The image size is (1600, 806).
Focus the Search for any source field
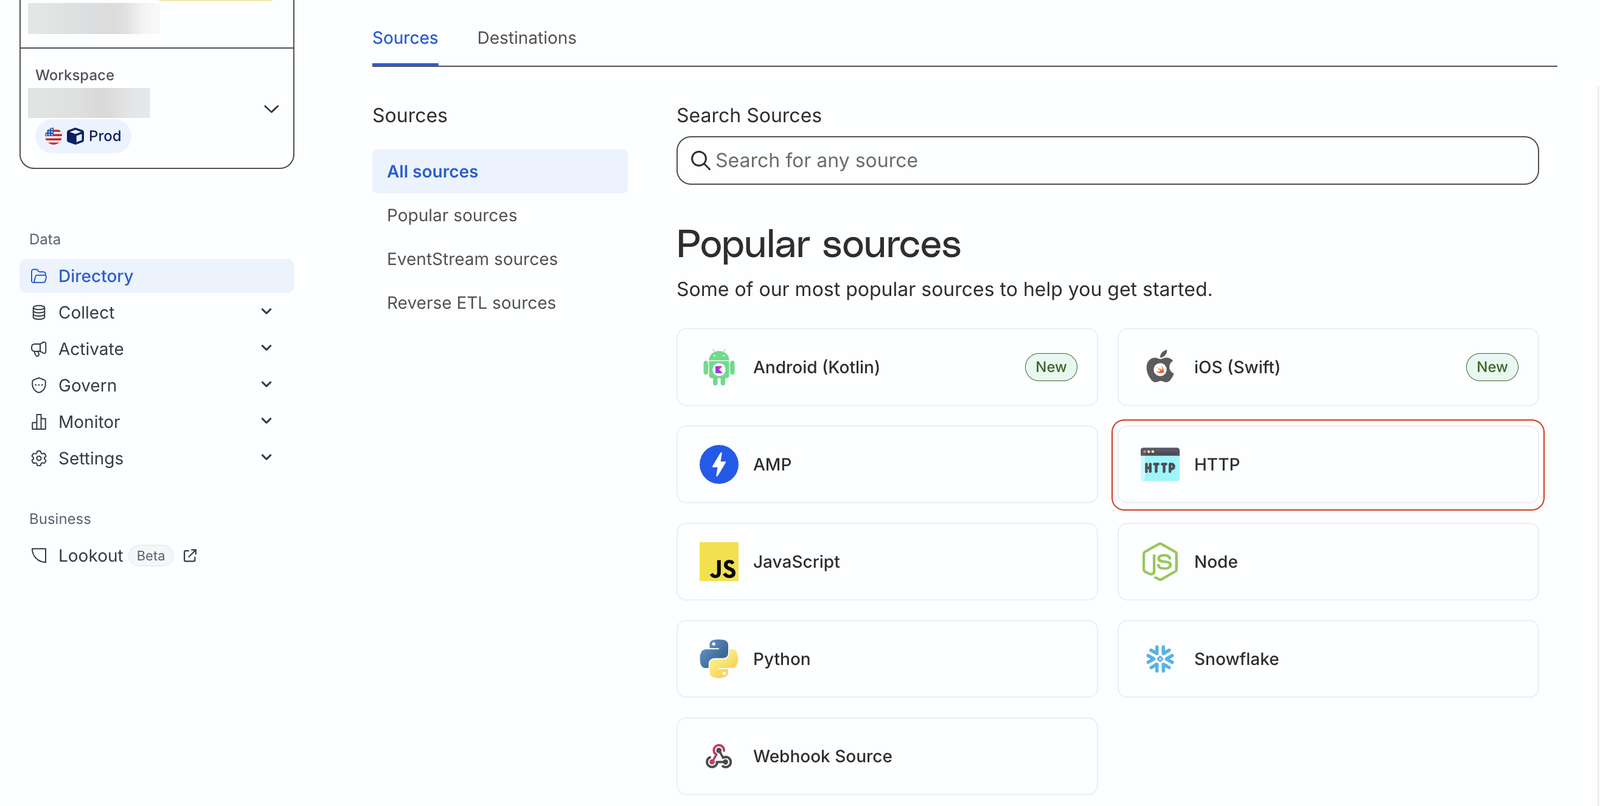click(1107, 160)
